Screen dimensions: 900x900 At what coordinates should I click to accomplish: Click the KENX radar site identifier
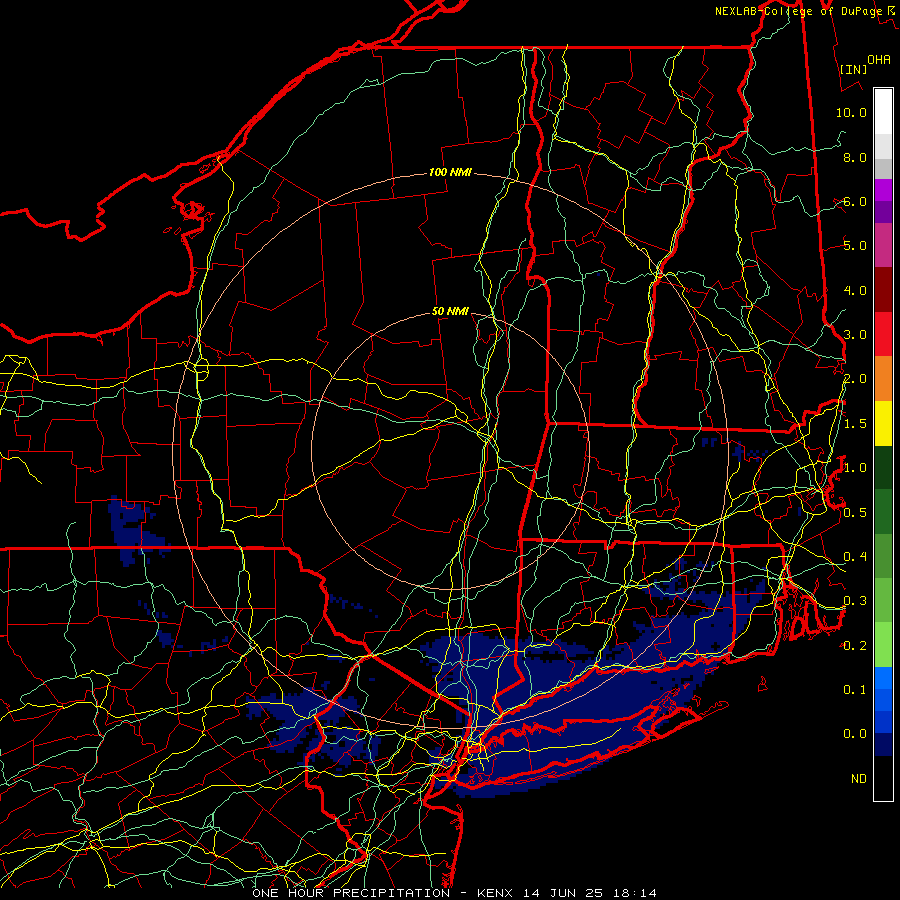[x=497, y=893]
